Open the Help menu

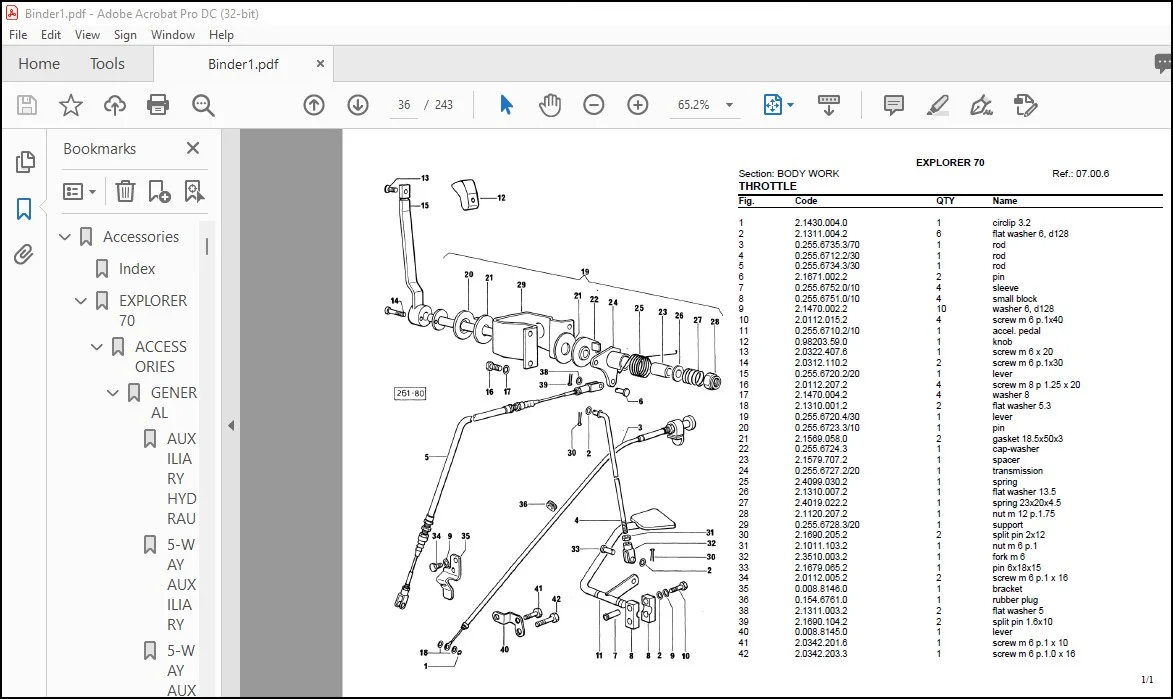pyautogui.click(x=221, y=34)
